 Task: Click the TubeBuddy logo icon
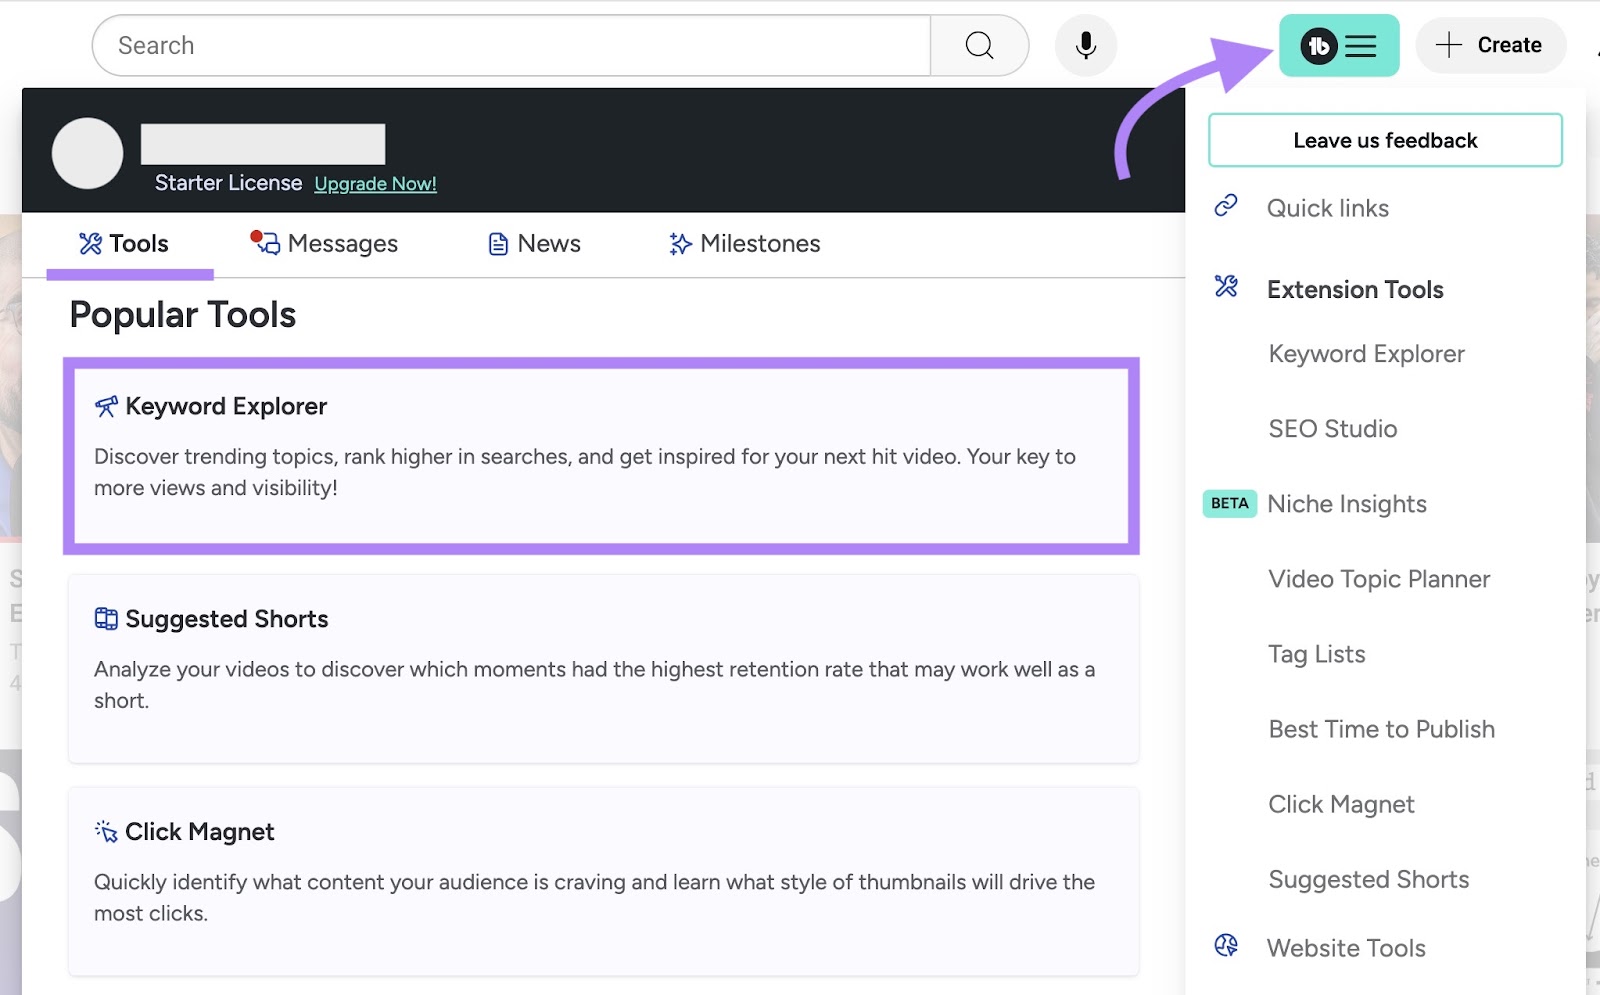(x=1317, y=45)
